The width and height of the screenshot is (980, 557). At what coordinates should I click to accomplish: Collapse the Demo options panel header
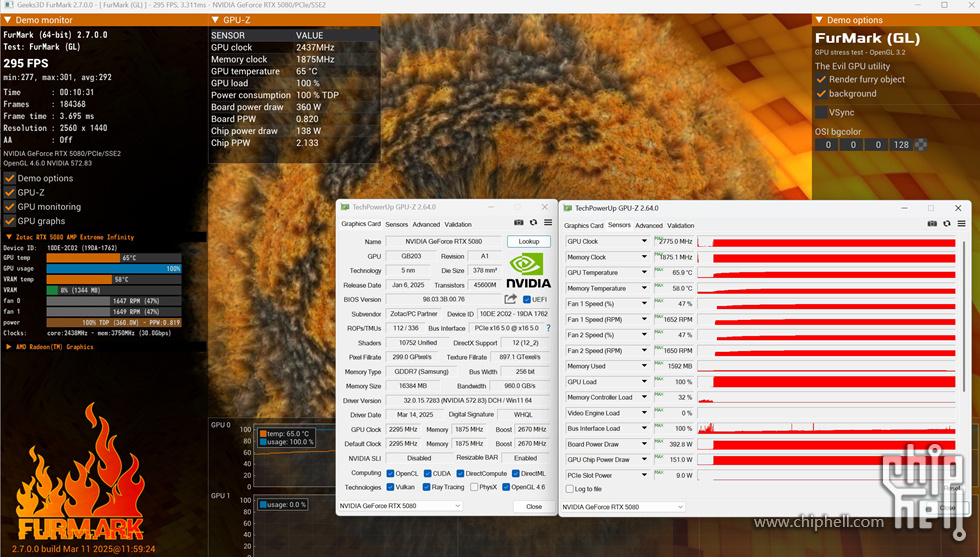click(x=819, y=20)
